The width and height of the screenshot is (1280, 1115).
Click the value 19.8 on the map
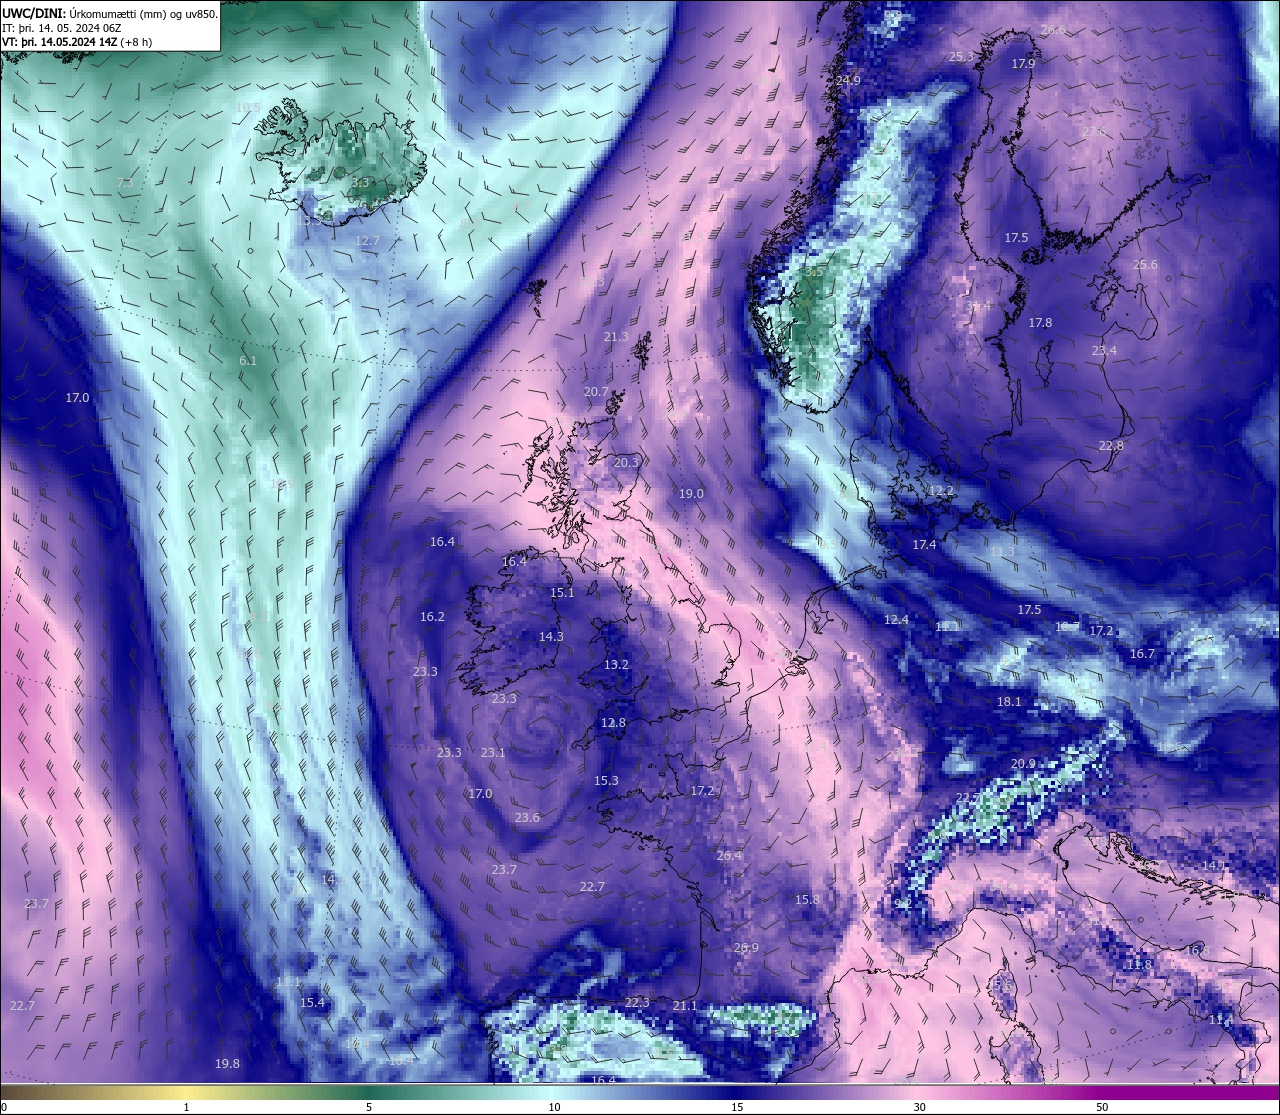click(x=227, y=1064)
